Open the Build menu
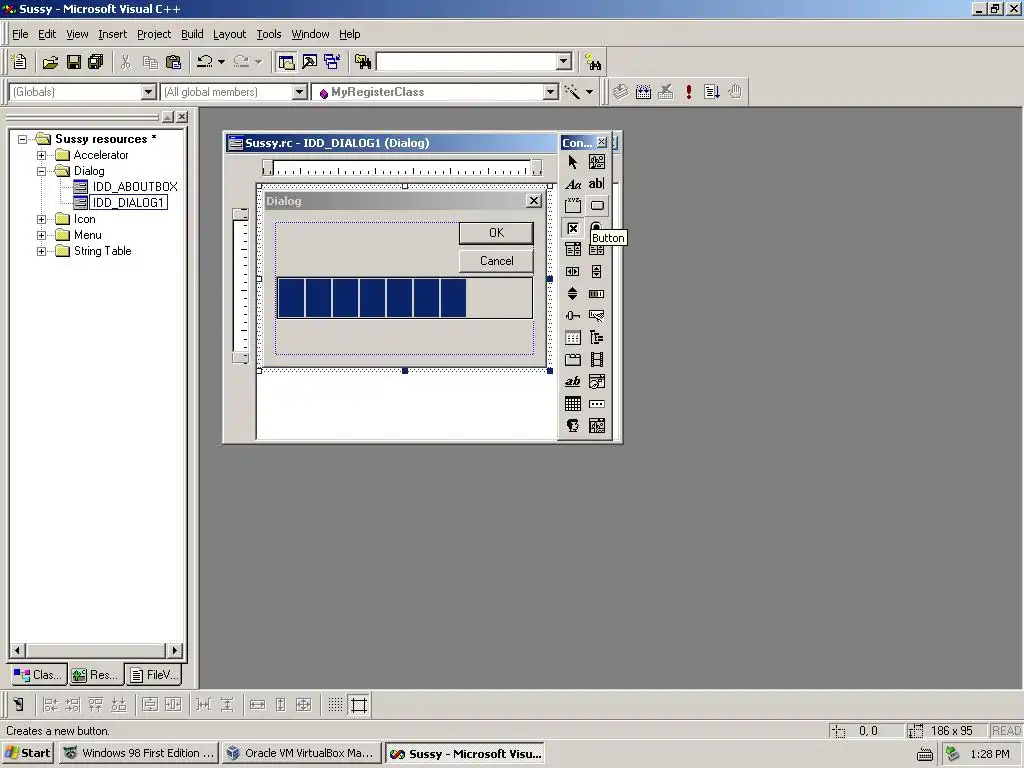The height and width of the screenshot is (768, 1024). (x=192, y=34)
